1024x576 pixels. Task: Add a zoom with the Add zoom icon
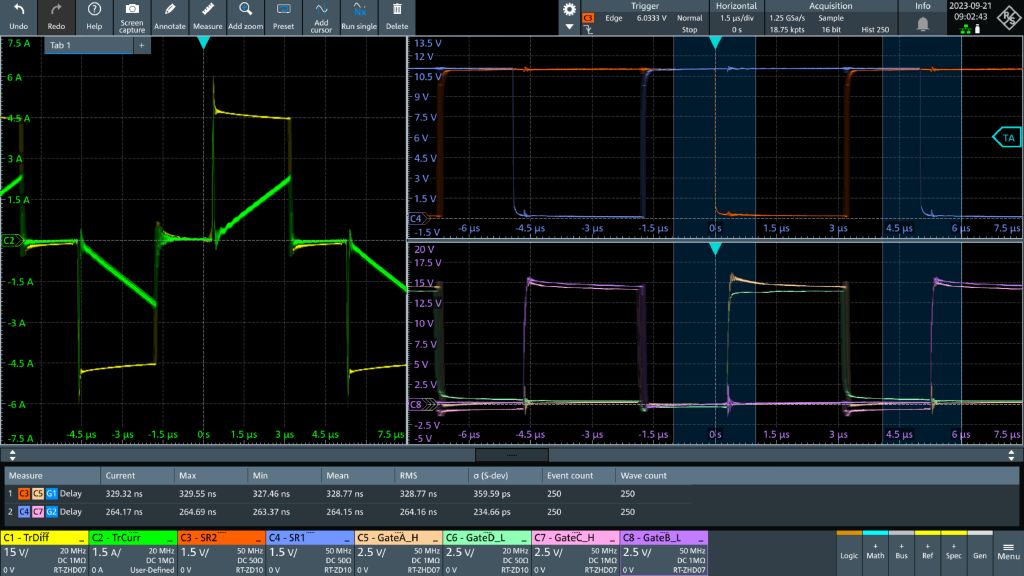click(x=245, y=15)
